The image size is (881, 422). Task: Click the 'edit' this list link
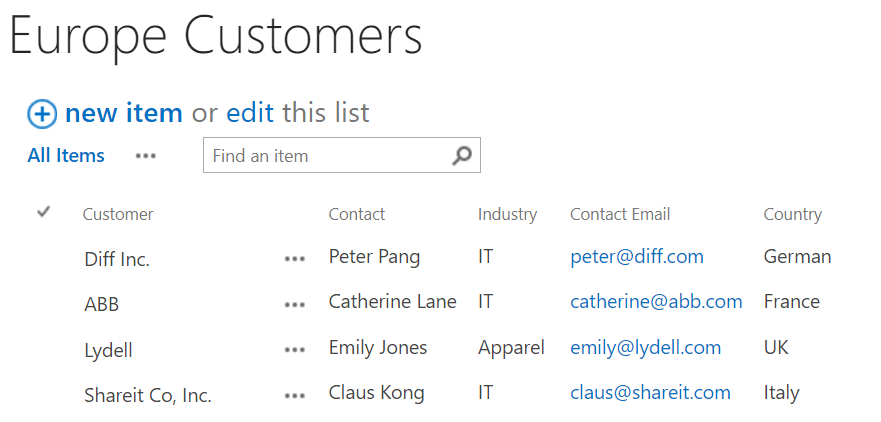pyautogui.click(x=250, y=113)
